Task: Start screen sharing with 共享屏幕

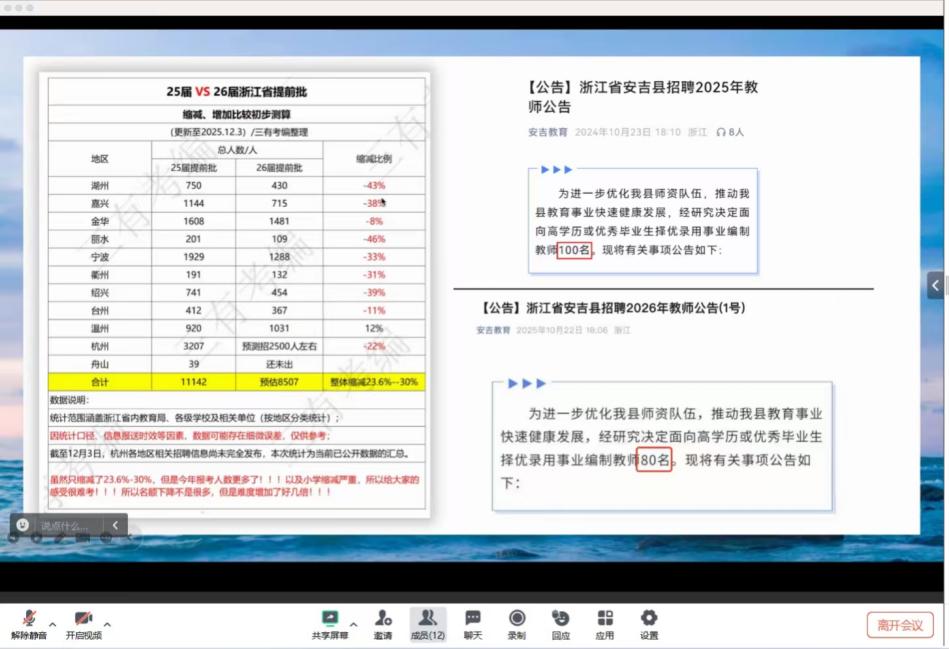Action: click(329, 624)
